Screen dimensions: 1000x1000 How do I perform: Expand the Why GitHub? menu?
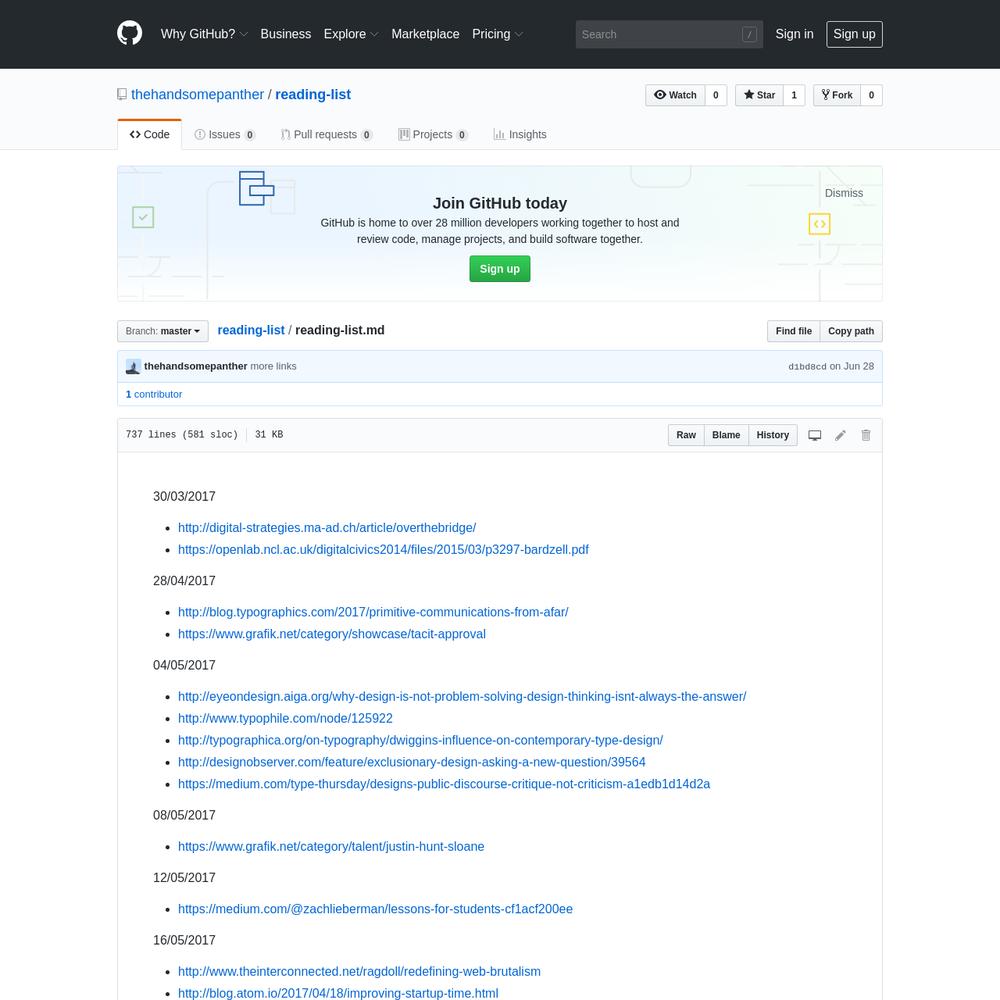coord(204,34)
